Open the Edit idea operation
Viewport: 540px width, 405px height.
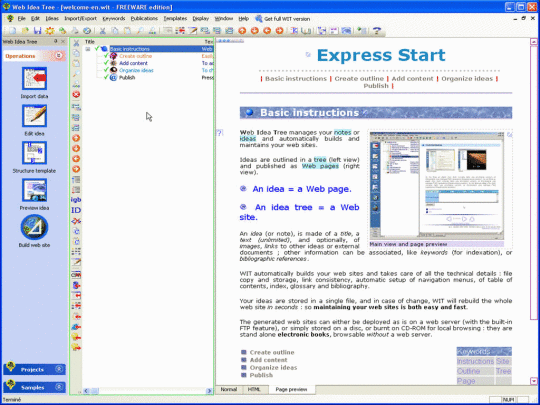[x=34, y=116]
